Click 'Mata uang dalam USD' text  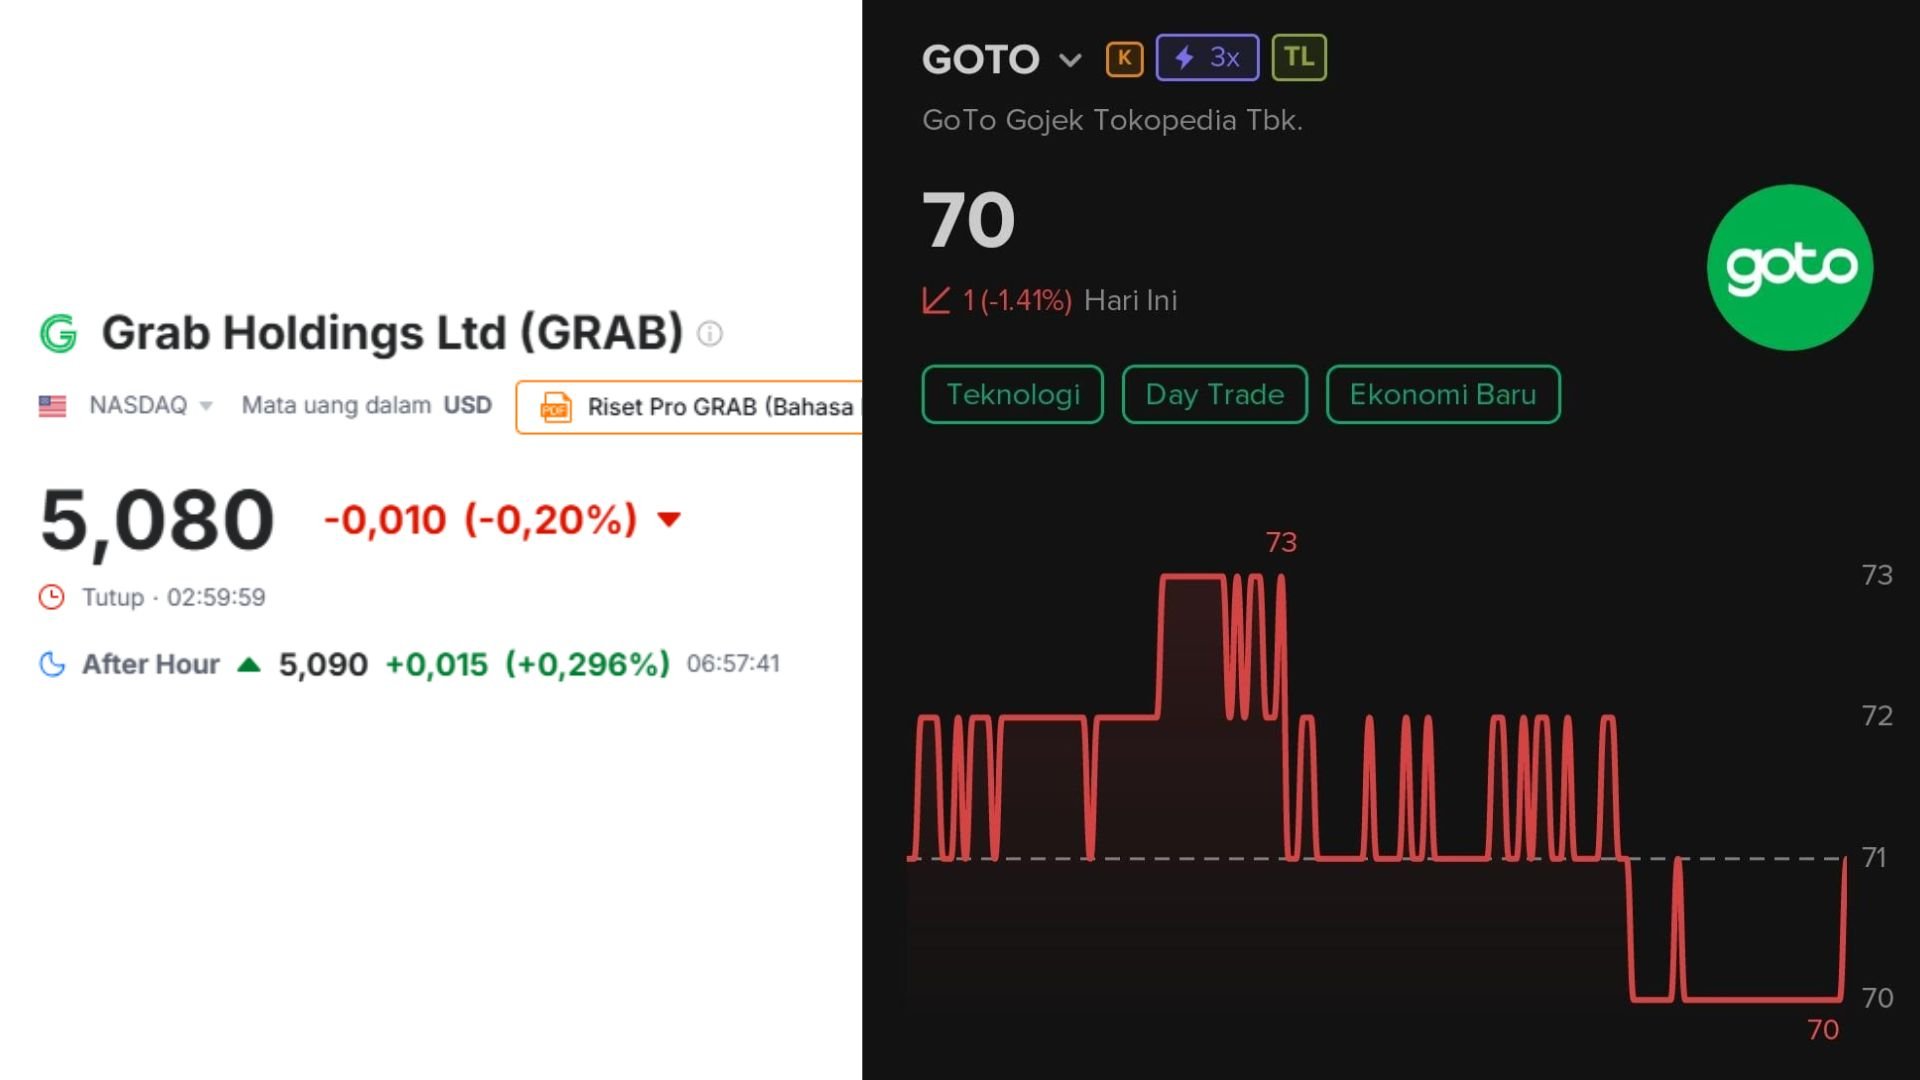367,405
